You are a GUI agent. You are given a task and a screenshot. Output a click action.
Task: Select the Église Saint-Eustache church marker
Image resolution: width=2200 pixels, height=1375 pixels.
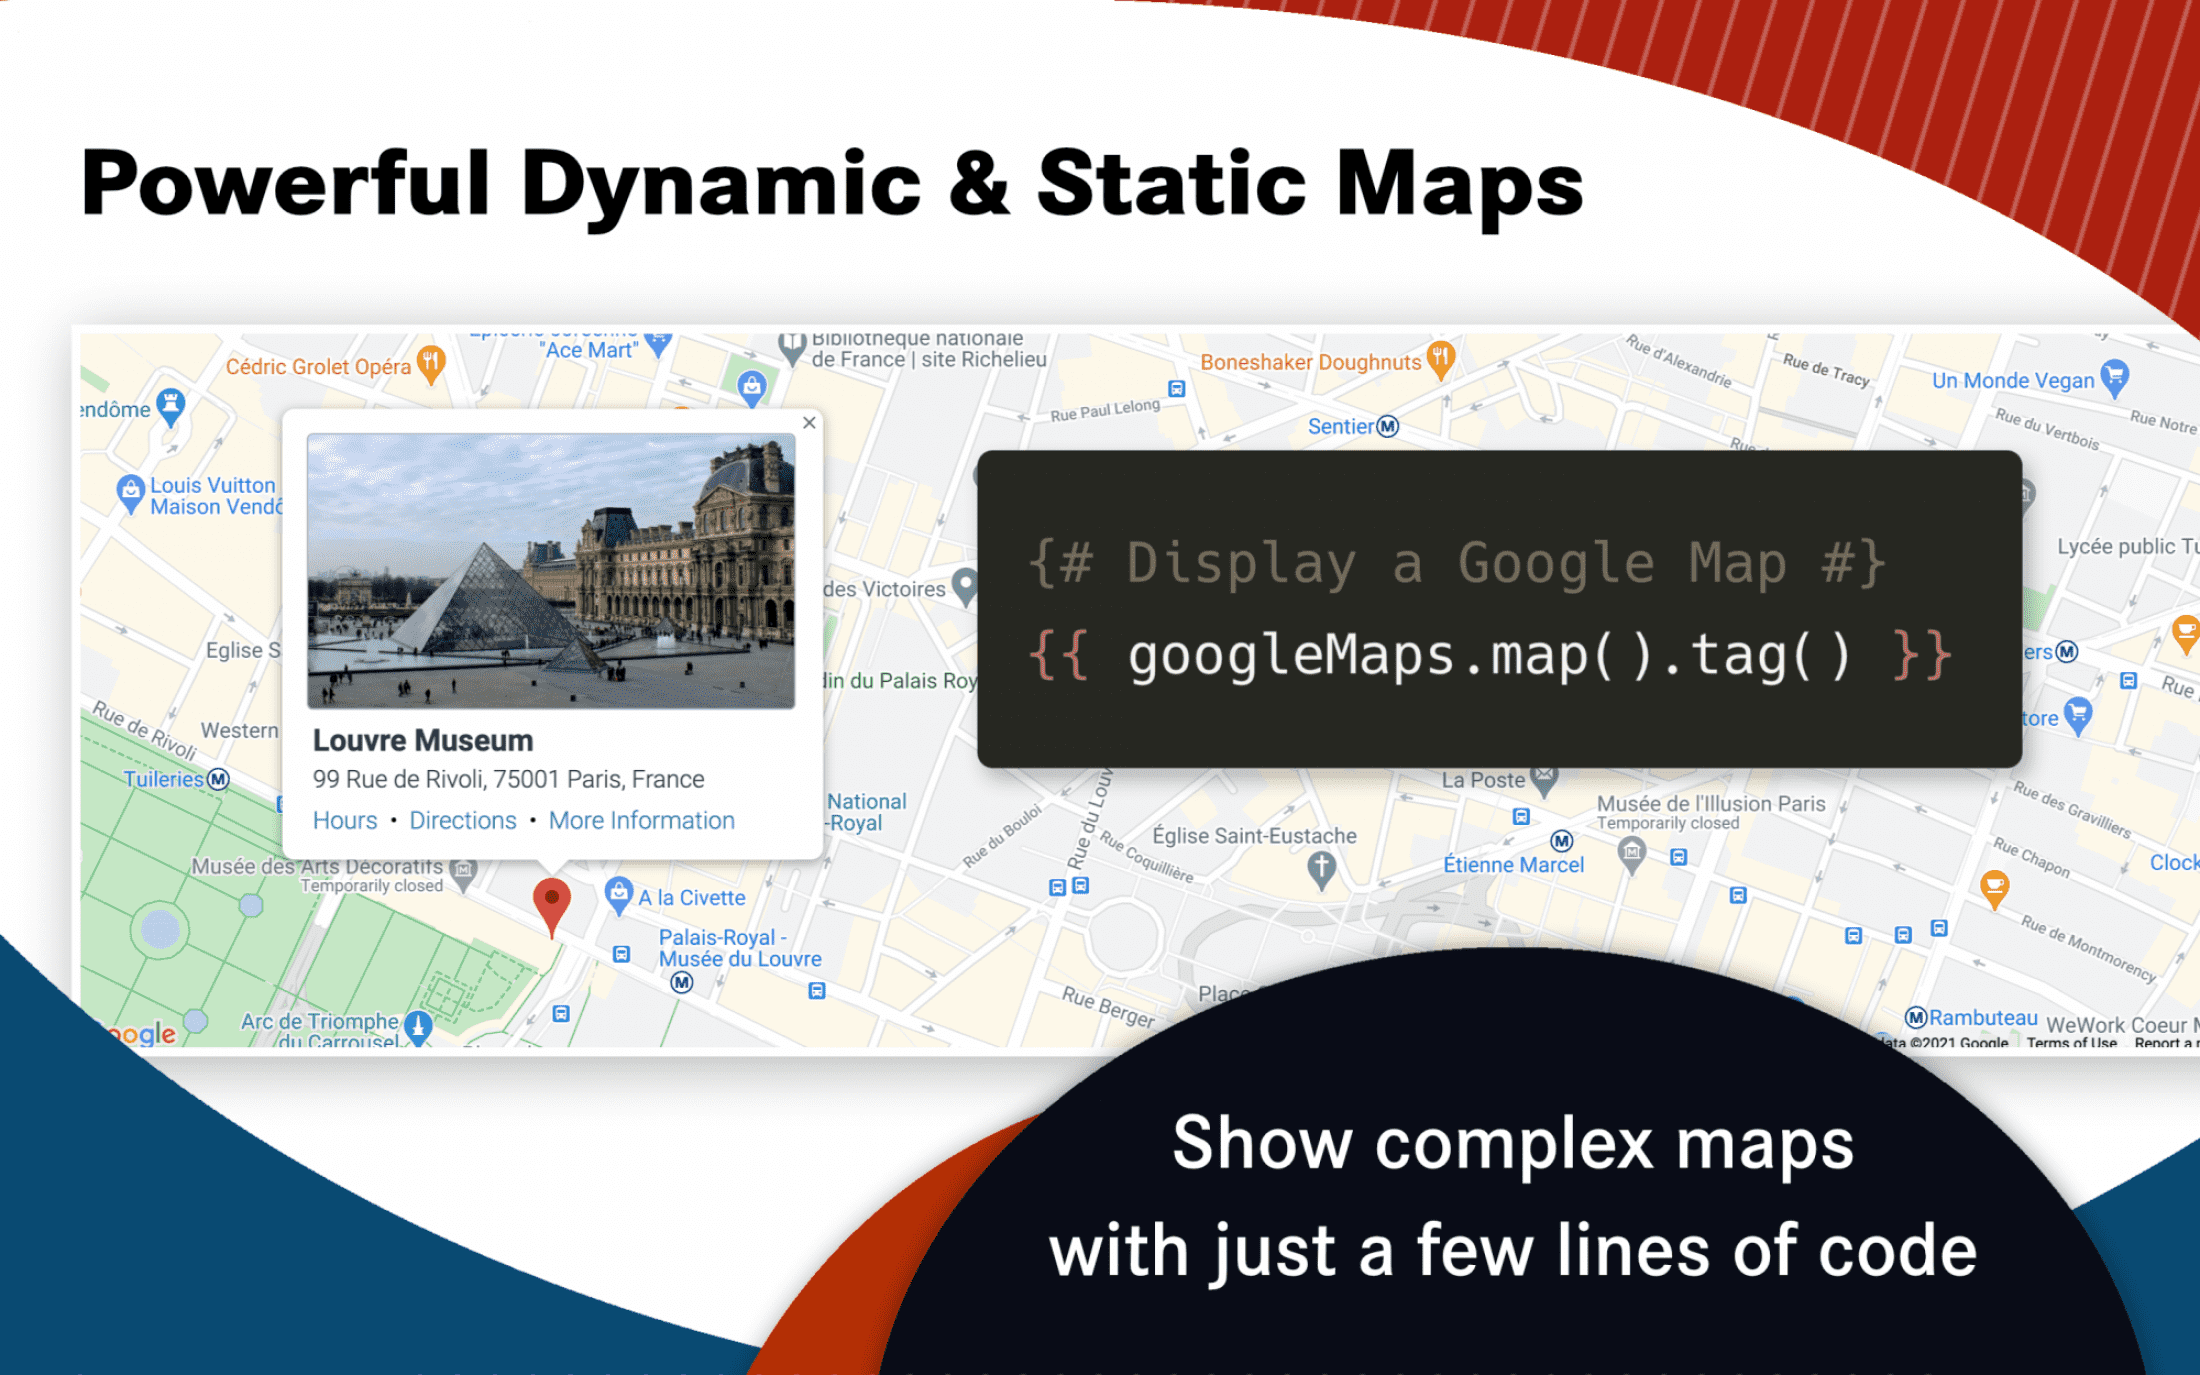point(1322,870)
